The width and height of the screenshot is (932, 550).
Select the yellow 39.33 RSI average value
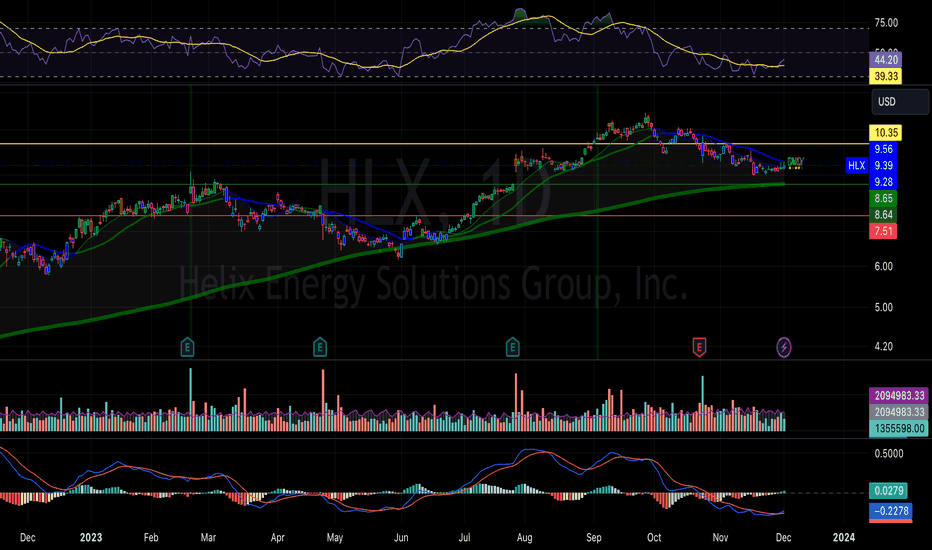(885, 76)
